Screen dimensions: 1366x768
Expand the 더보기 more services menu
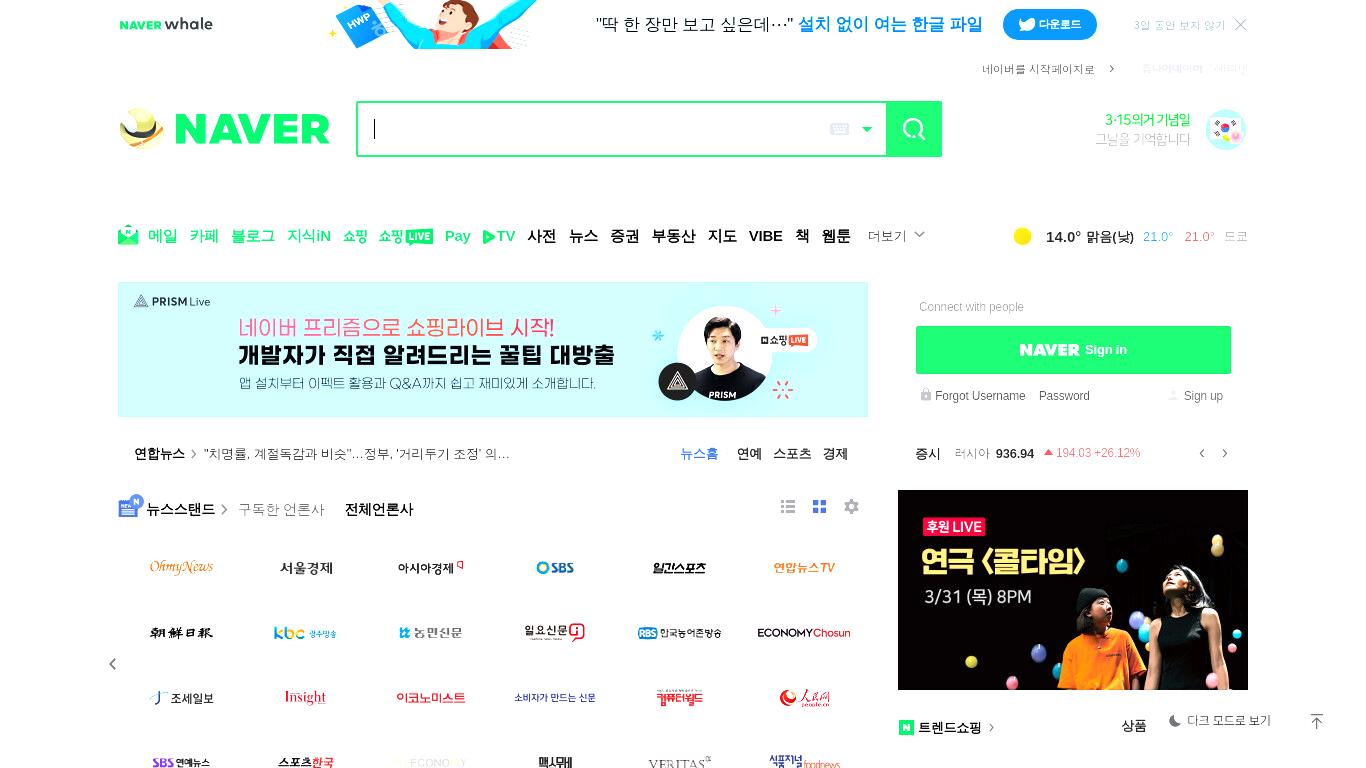click(x=896, y=236)
